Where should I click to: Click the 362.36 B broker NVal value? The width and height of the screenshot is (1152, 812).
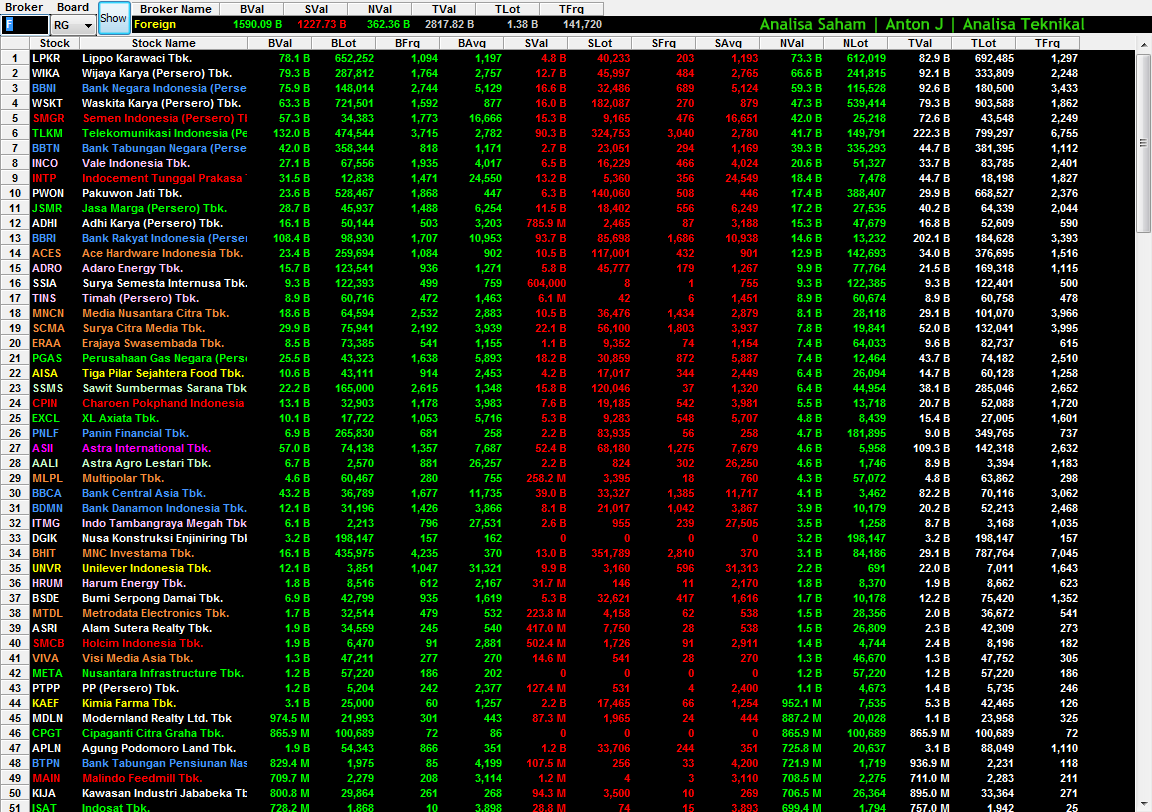tap(389, 24)
